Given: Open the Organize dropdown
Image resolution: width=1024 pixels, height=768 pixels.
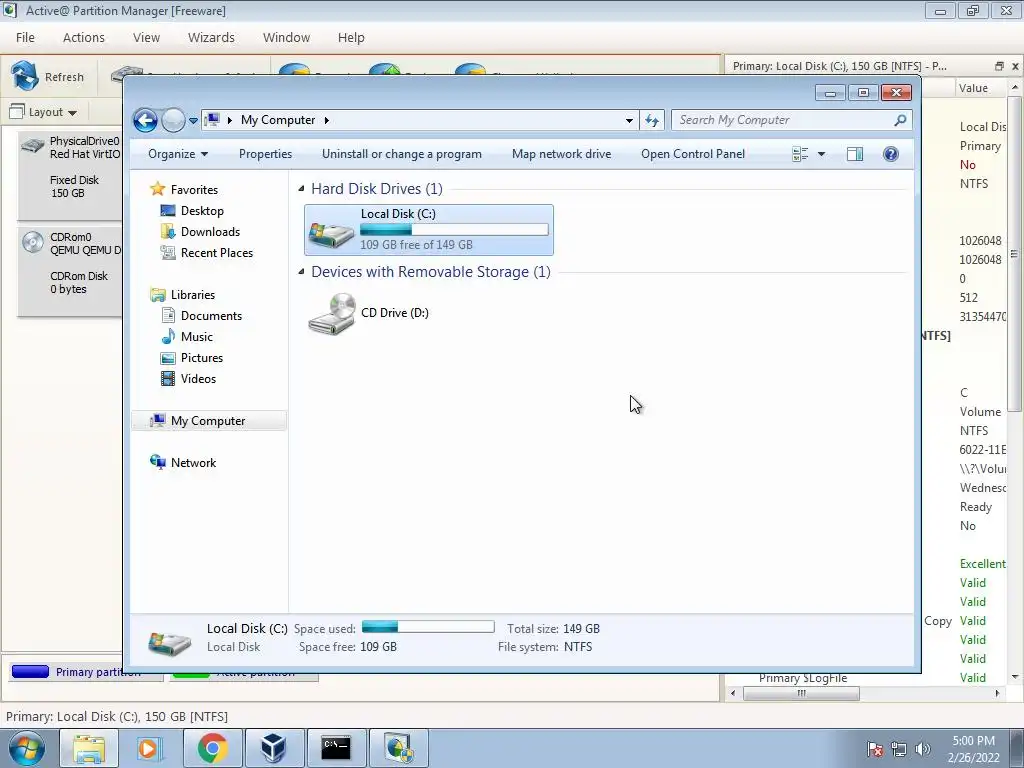Looking at the screenshot, I should pyautogui.click(x=178, y=154).
